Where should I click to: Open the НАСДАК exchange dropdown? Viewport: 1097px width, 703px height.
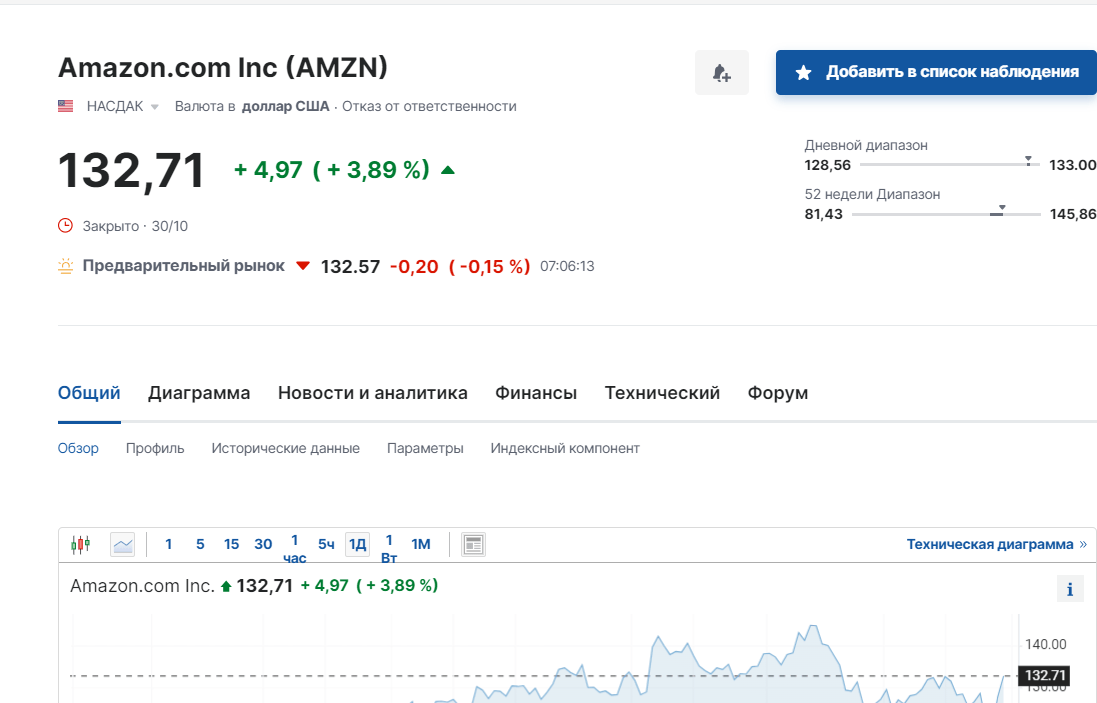point(155,107)
